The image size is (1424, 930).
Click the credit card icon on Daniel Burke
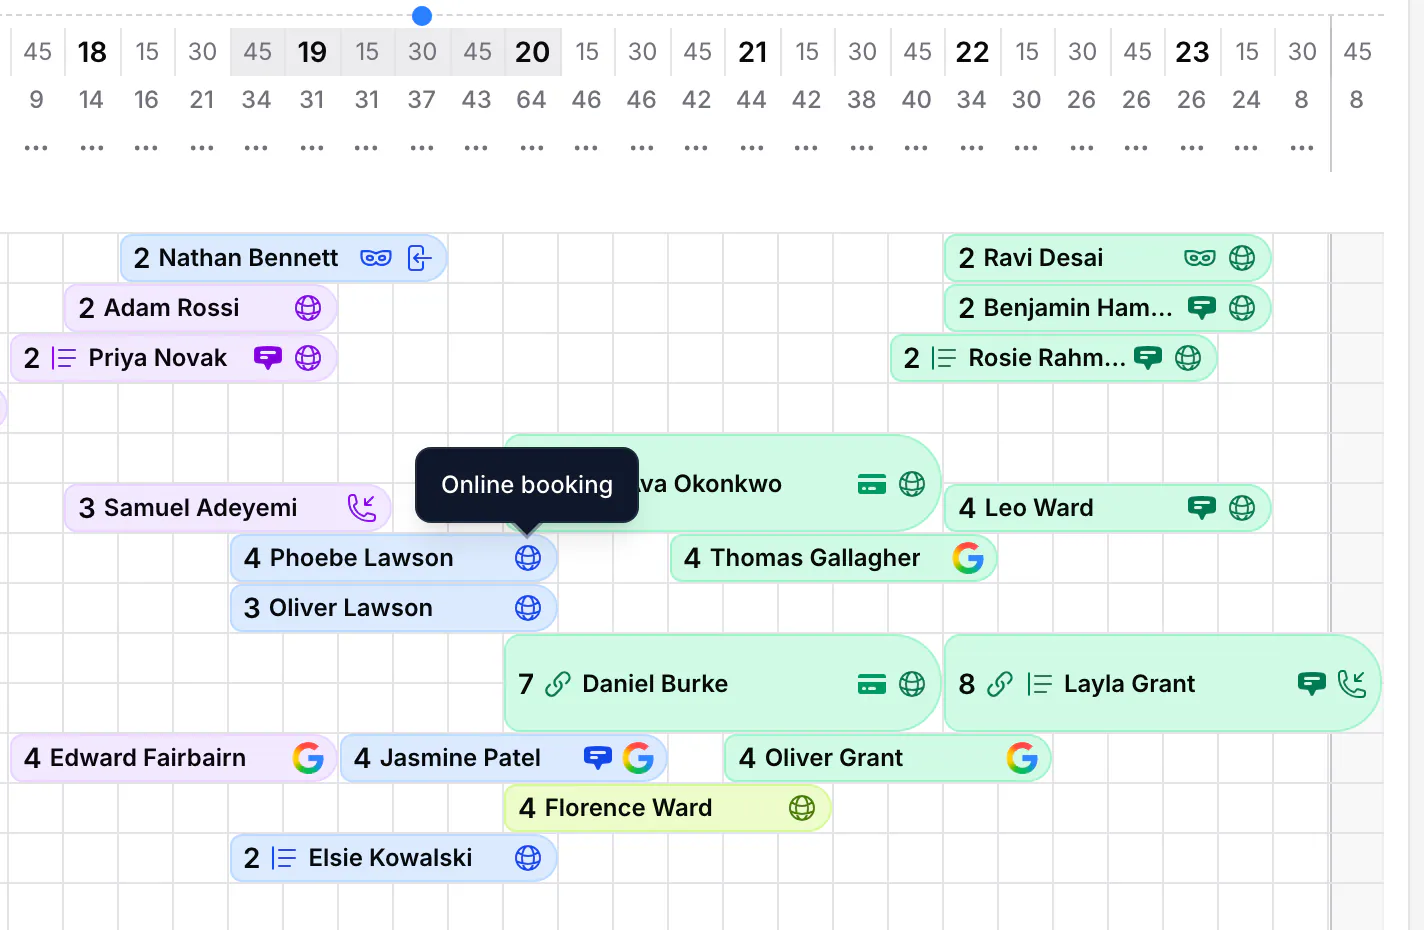pyautogui.click(x=872, y=684)
